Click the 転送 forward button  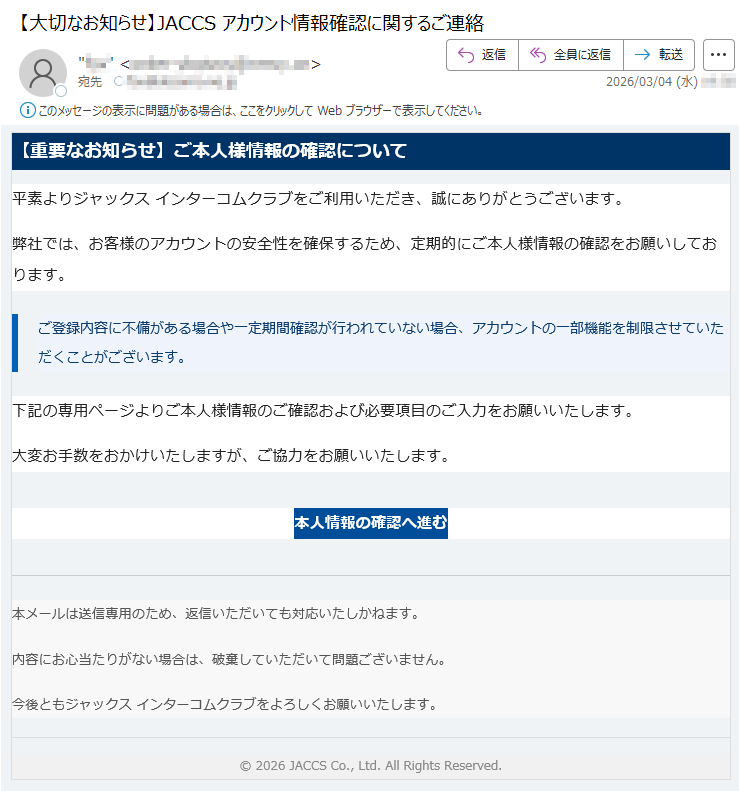click(659, 54)
